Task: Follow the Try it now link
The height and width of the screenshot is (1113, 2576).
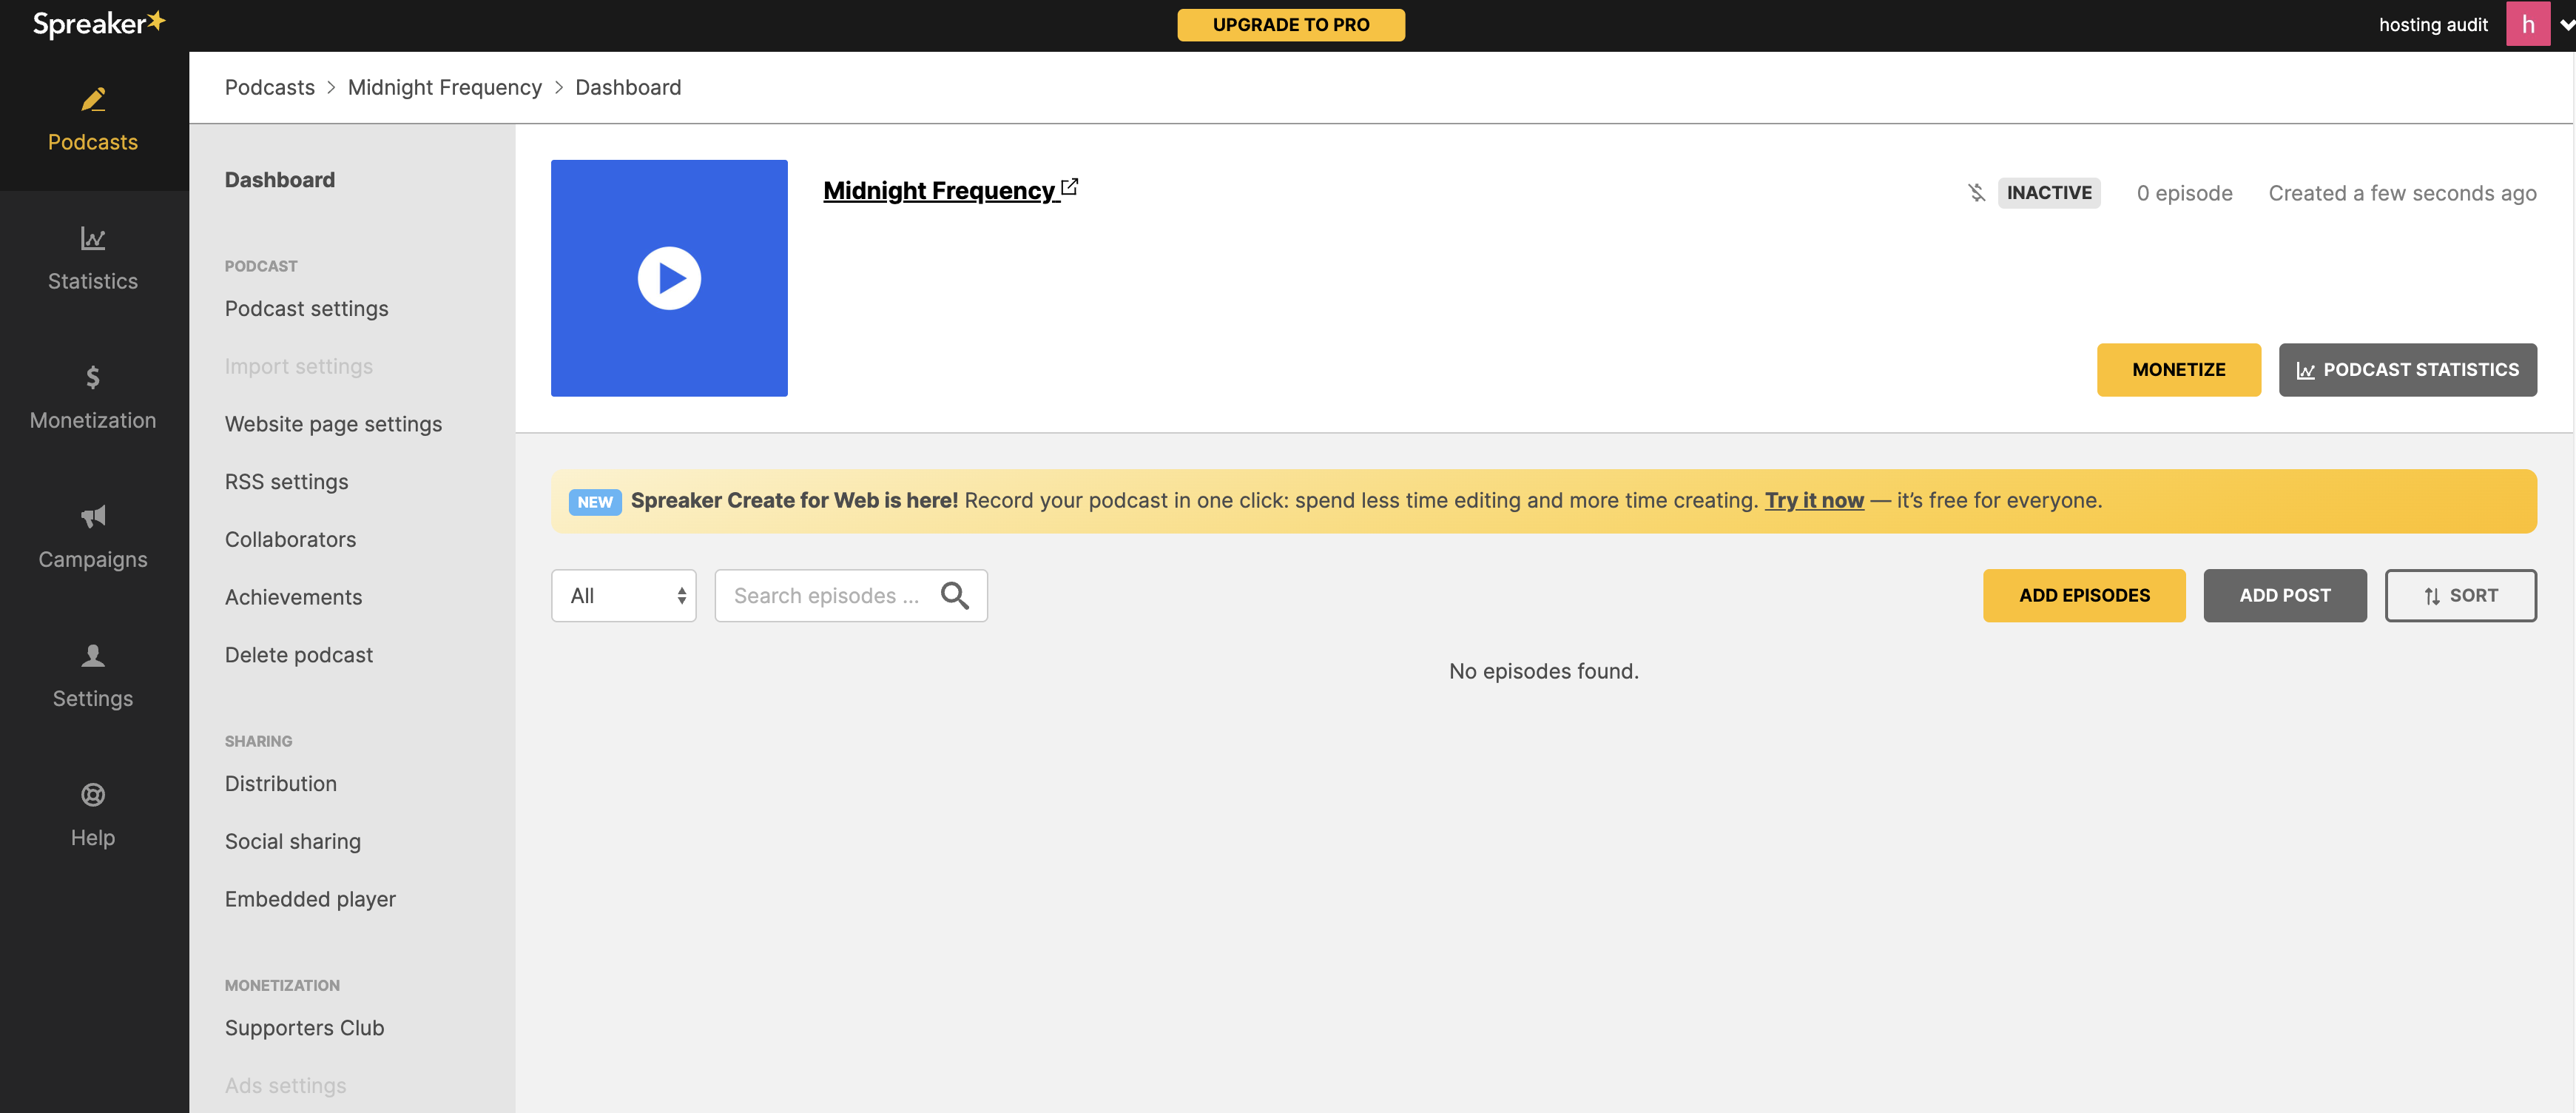Action: click(1813, 500)
